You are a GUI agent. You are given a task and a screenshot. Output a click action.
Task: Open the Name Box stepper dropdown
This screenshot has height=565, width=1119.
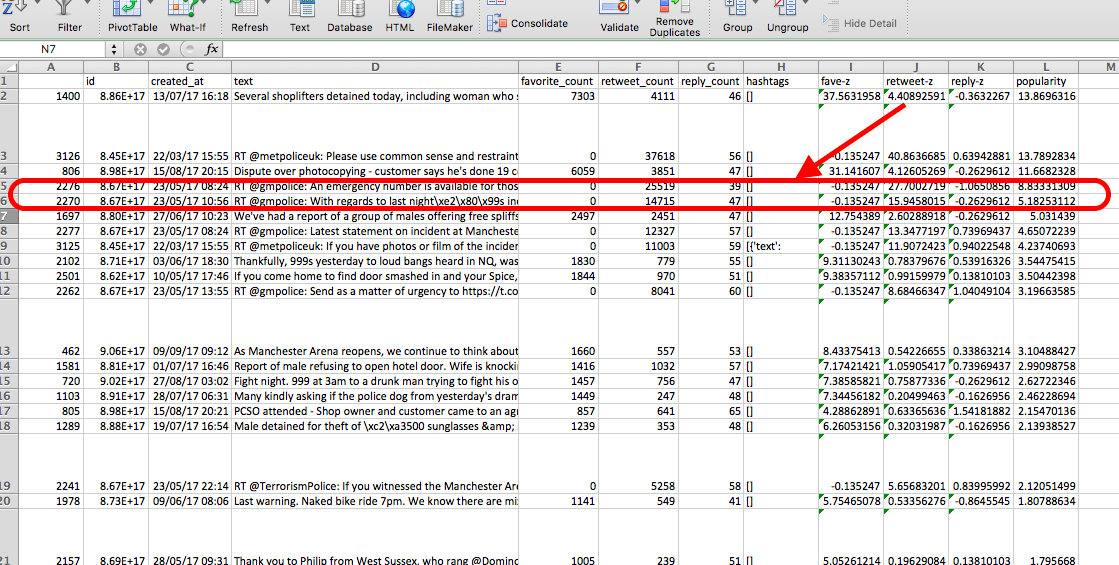(x=112, y=49)
